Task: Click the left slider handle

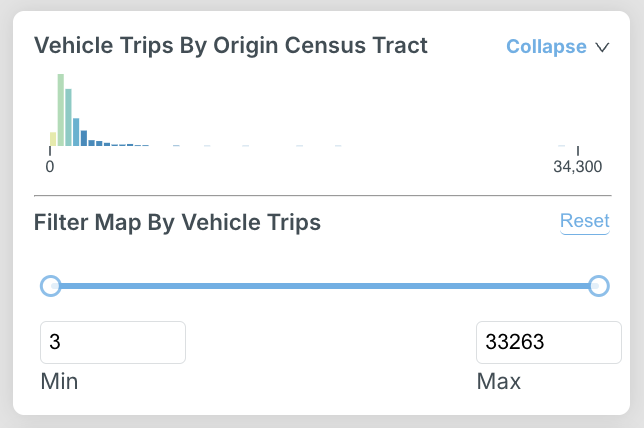Action: coord(51,286)
